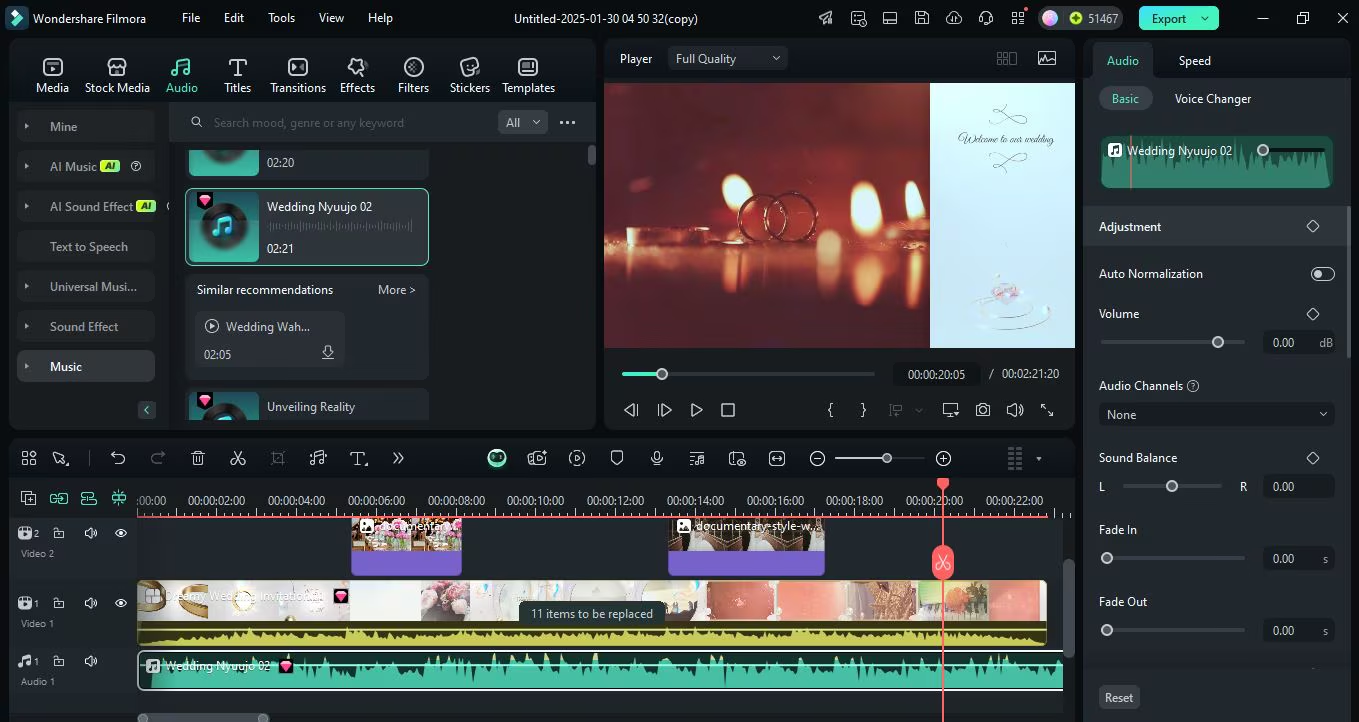Stop playback with the square button
Viewport: 1359px width, 722px height.
point(728,410)
